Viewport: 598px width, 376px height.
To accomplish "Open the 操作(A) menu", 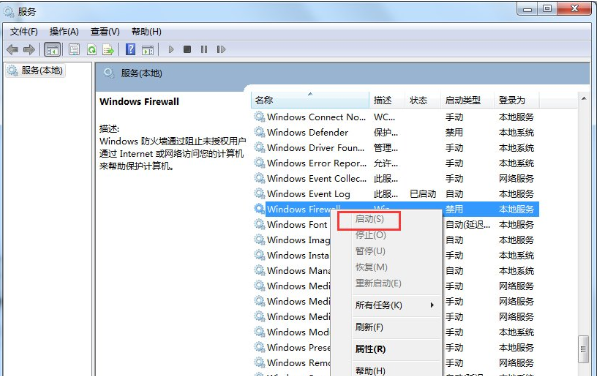I will point(64,32).
